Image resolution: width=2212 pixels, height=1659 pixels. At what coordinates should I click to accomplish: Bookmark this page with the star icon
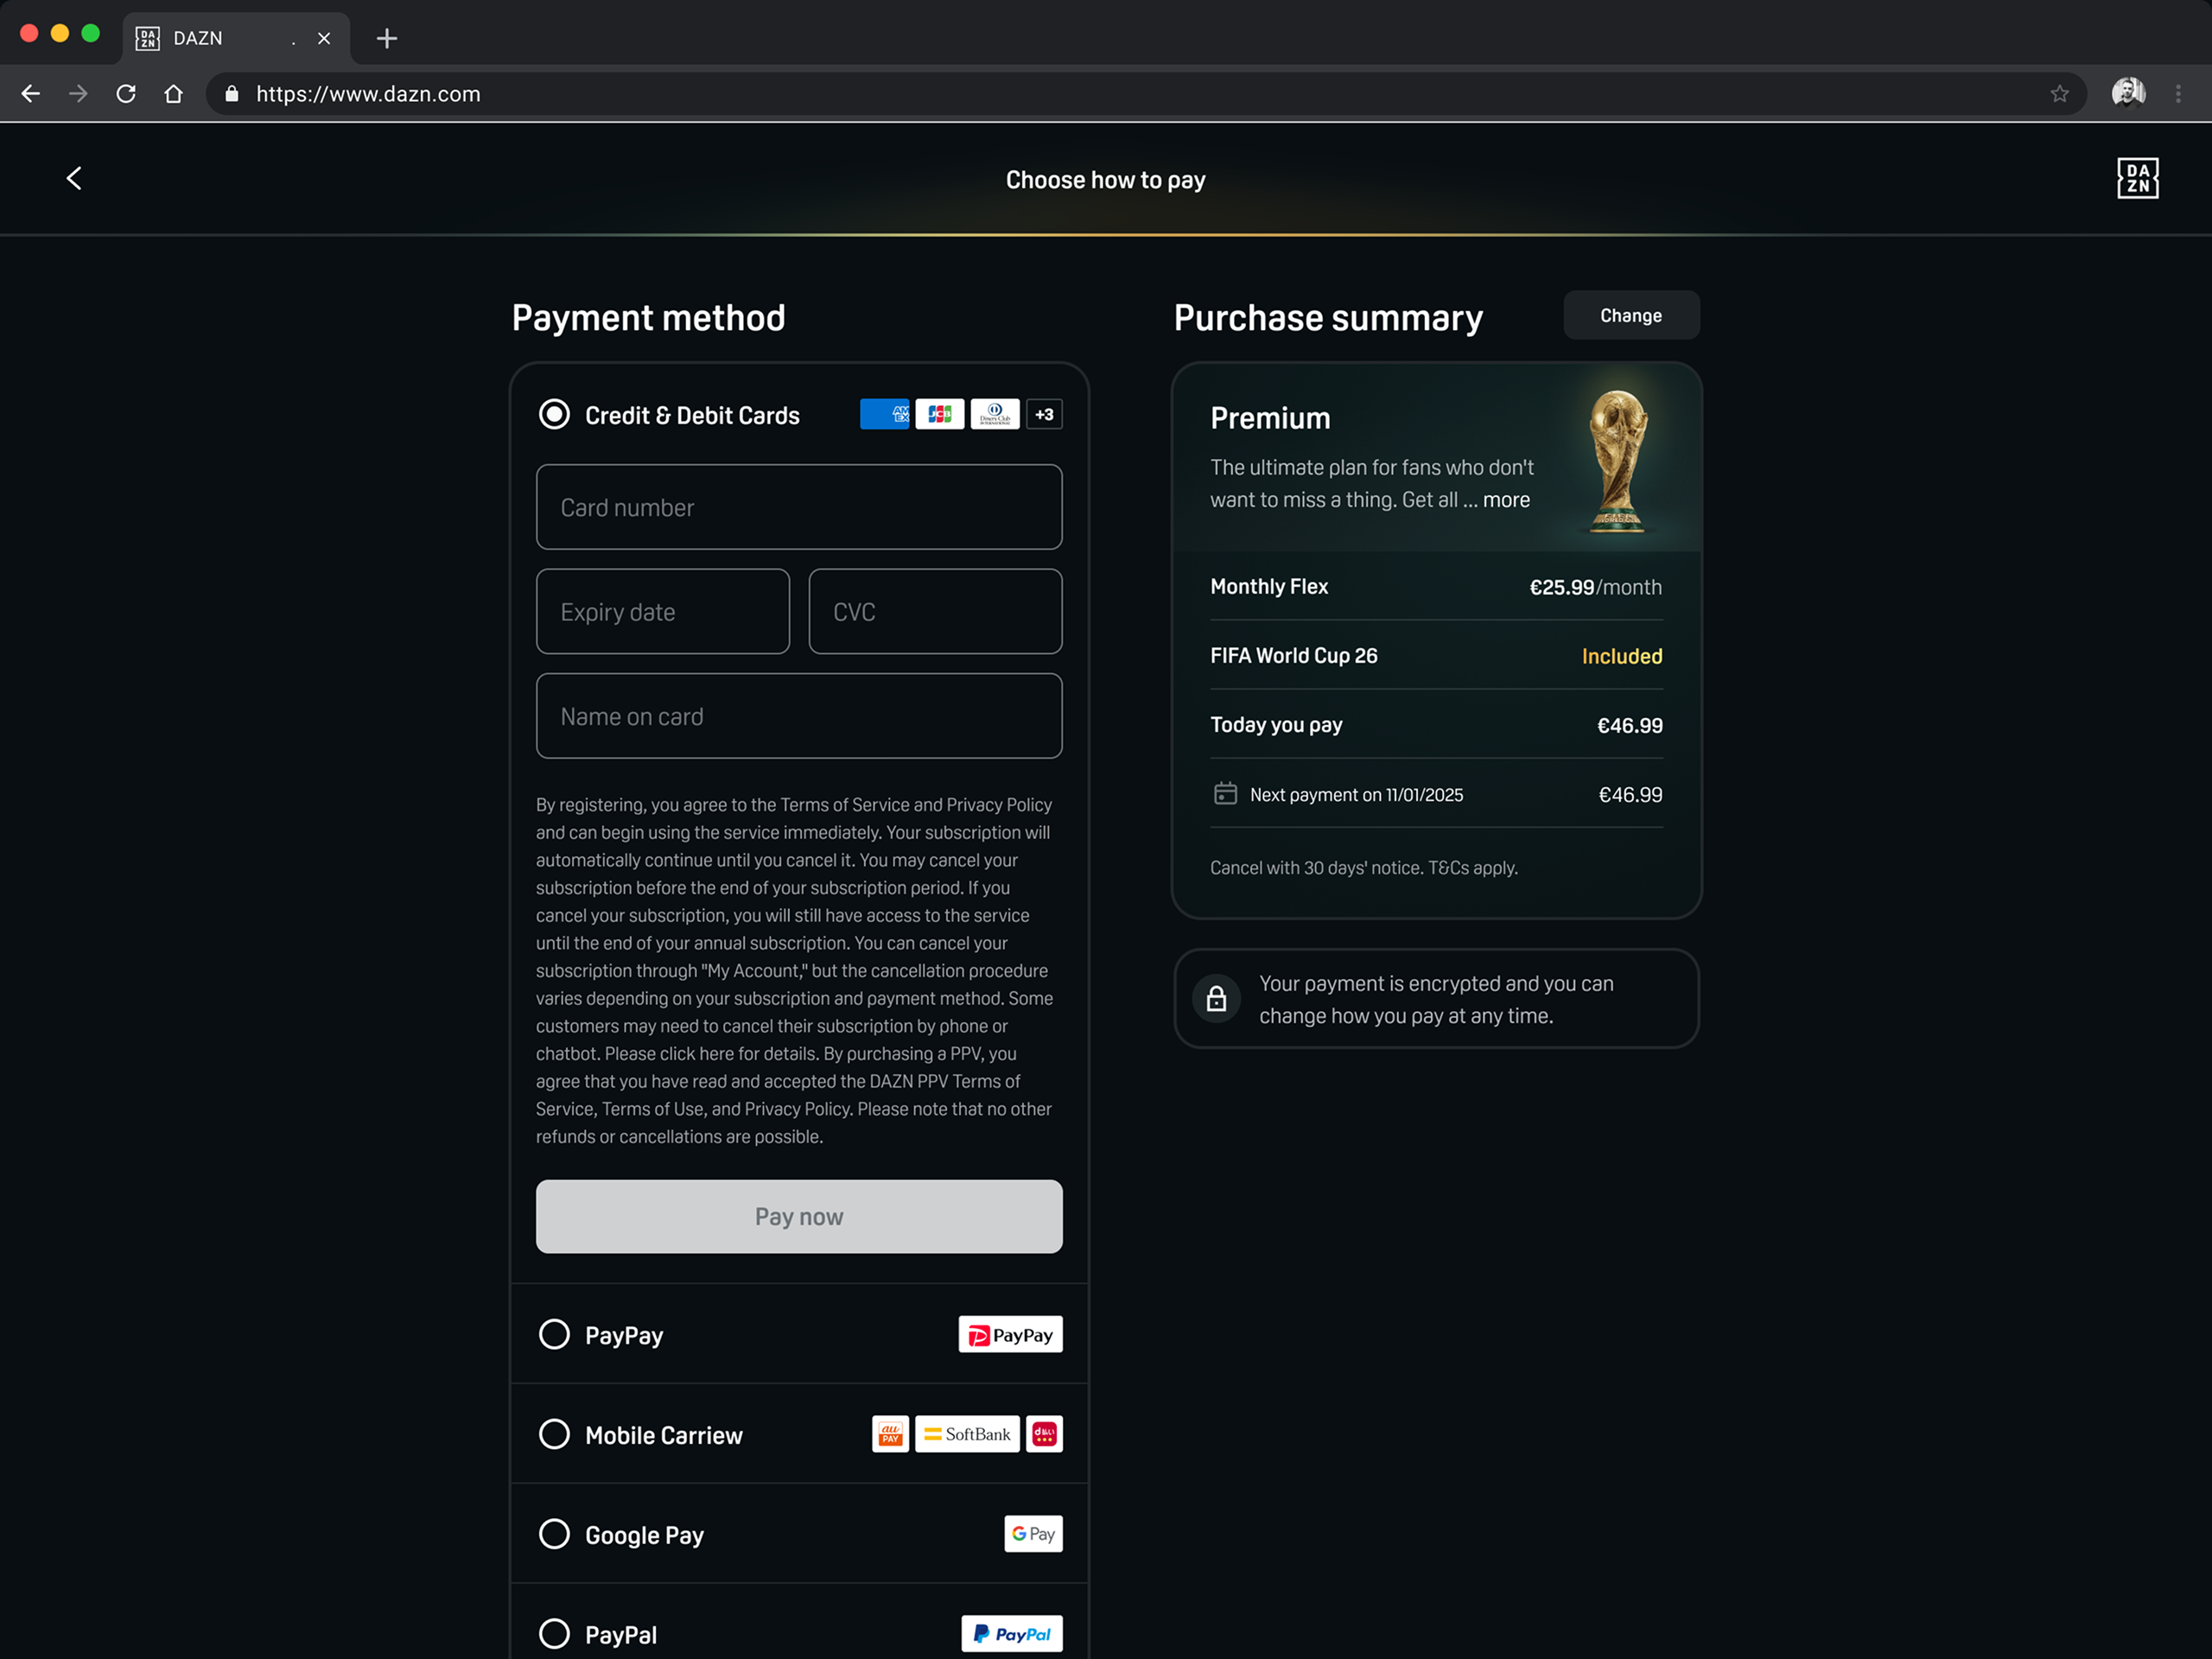(x=2059, y=94)
